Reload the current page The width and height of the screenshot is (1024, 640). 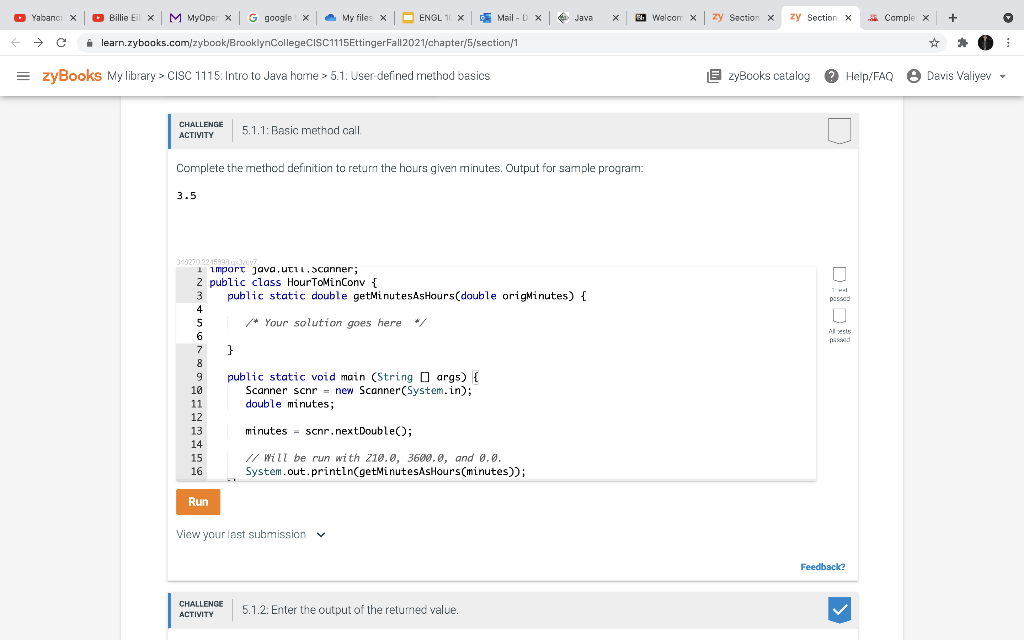[61, 42]
